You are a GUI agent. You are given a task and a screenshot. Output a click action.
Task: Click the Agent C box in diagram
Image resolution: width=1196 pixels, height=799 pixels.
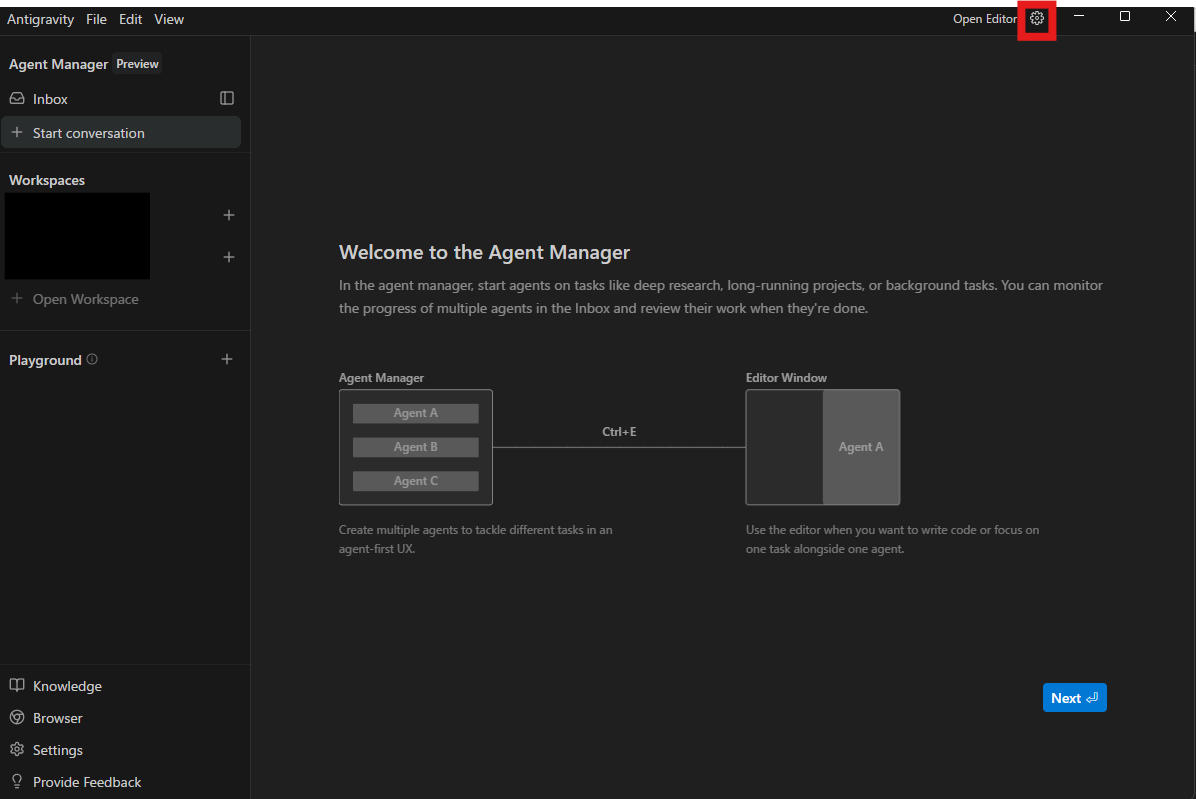[x=416, y=481]
